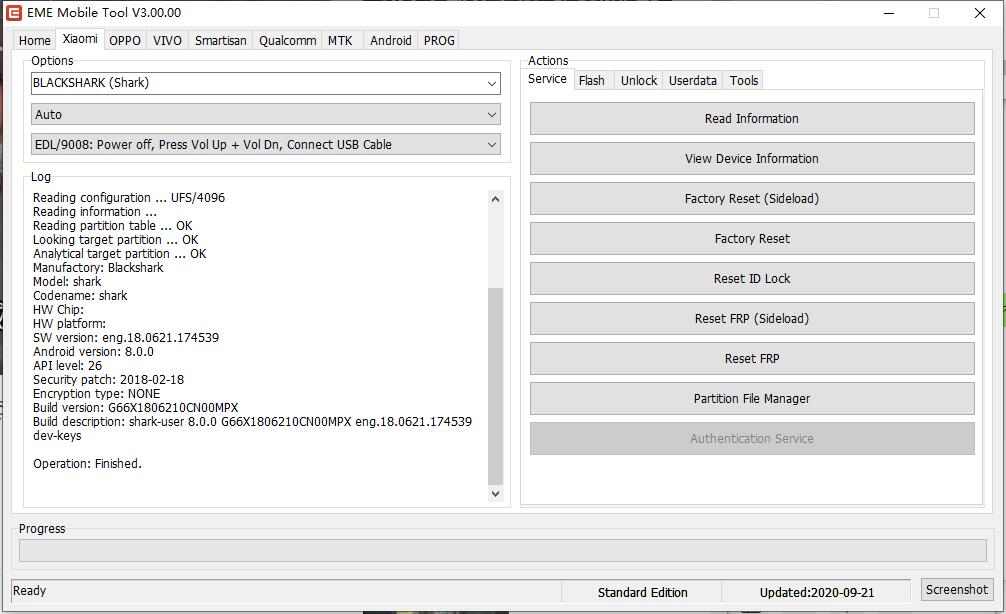The height and width of the screenshot is (614, 1006).
Task: Click the EME Mobile Tool app icon
Action: coord(13,13)
